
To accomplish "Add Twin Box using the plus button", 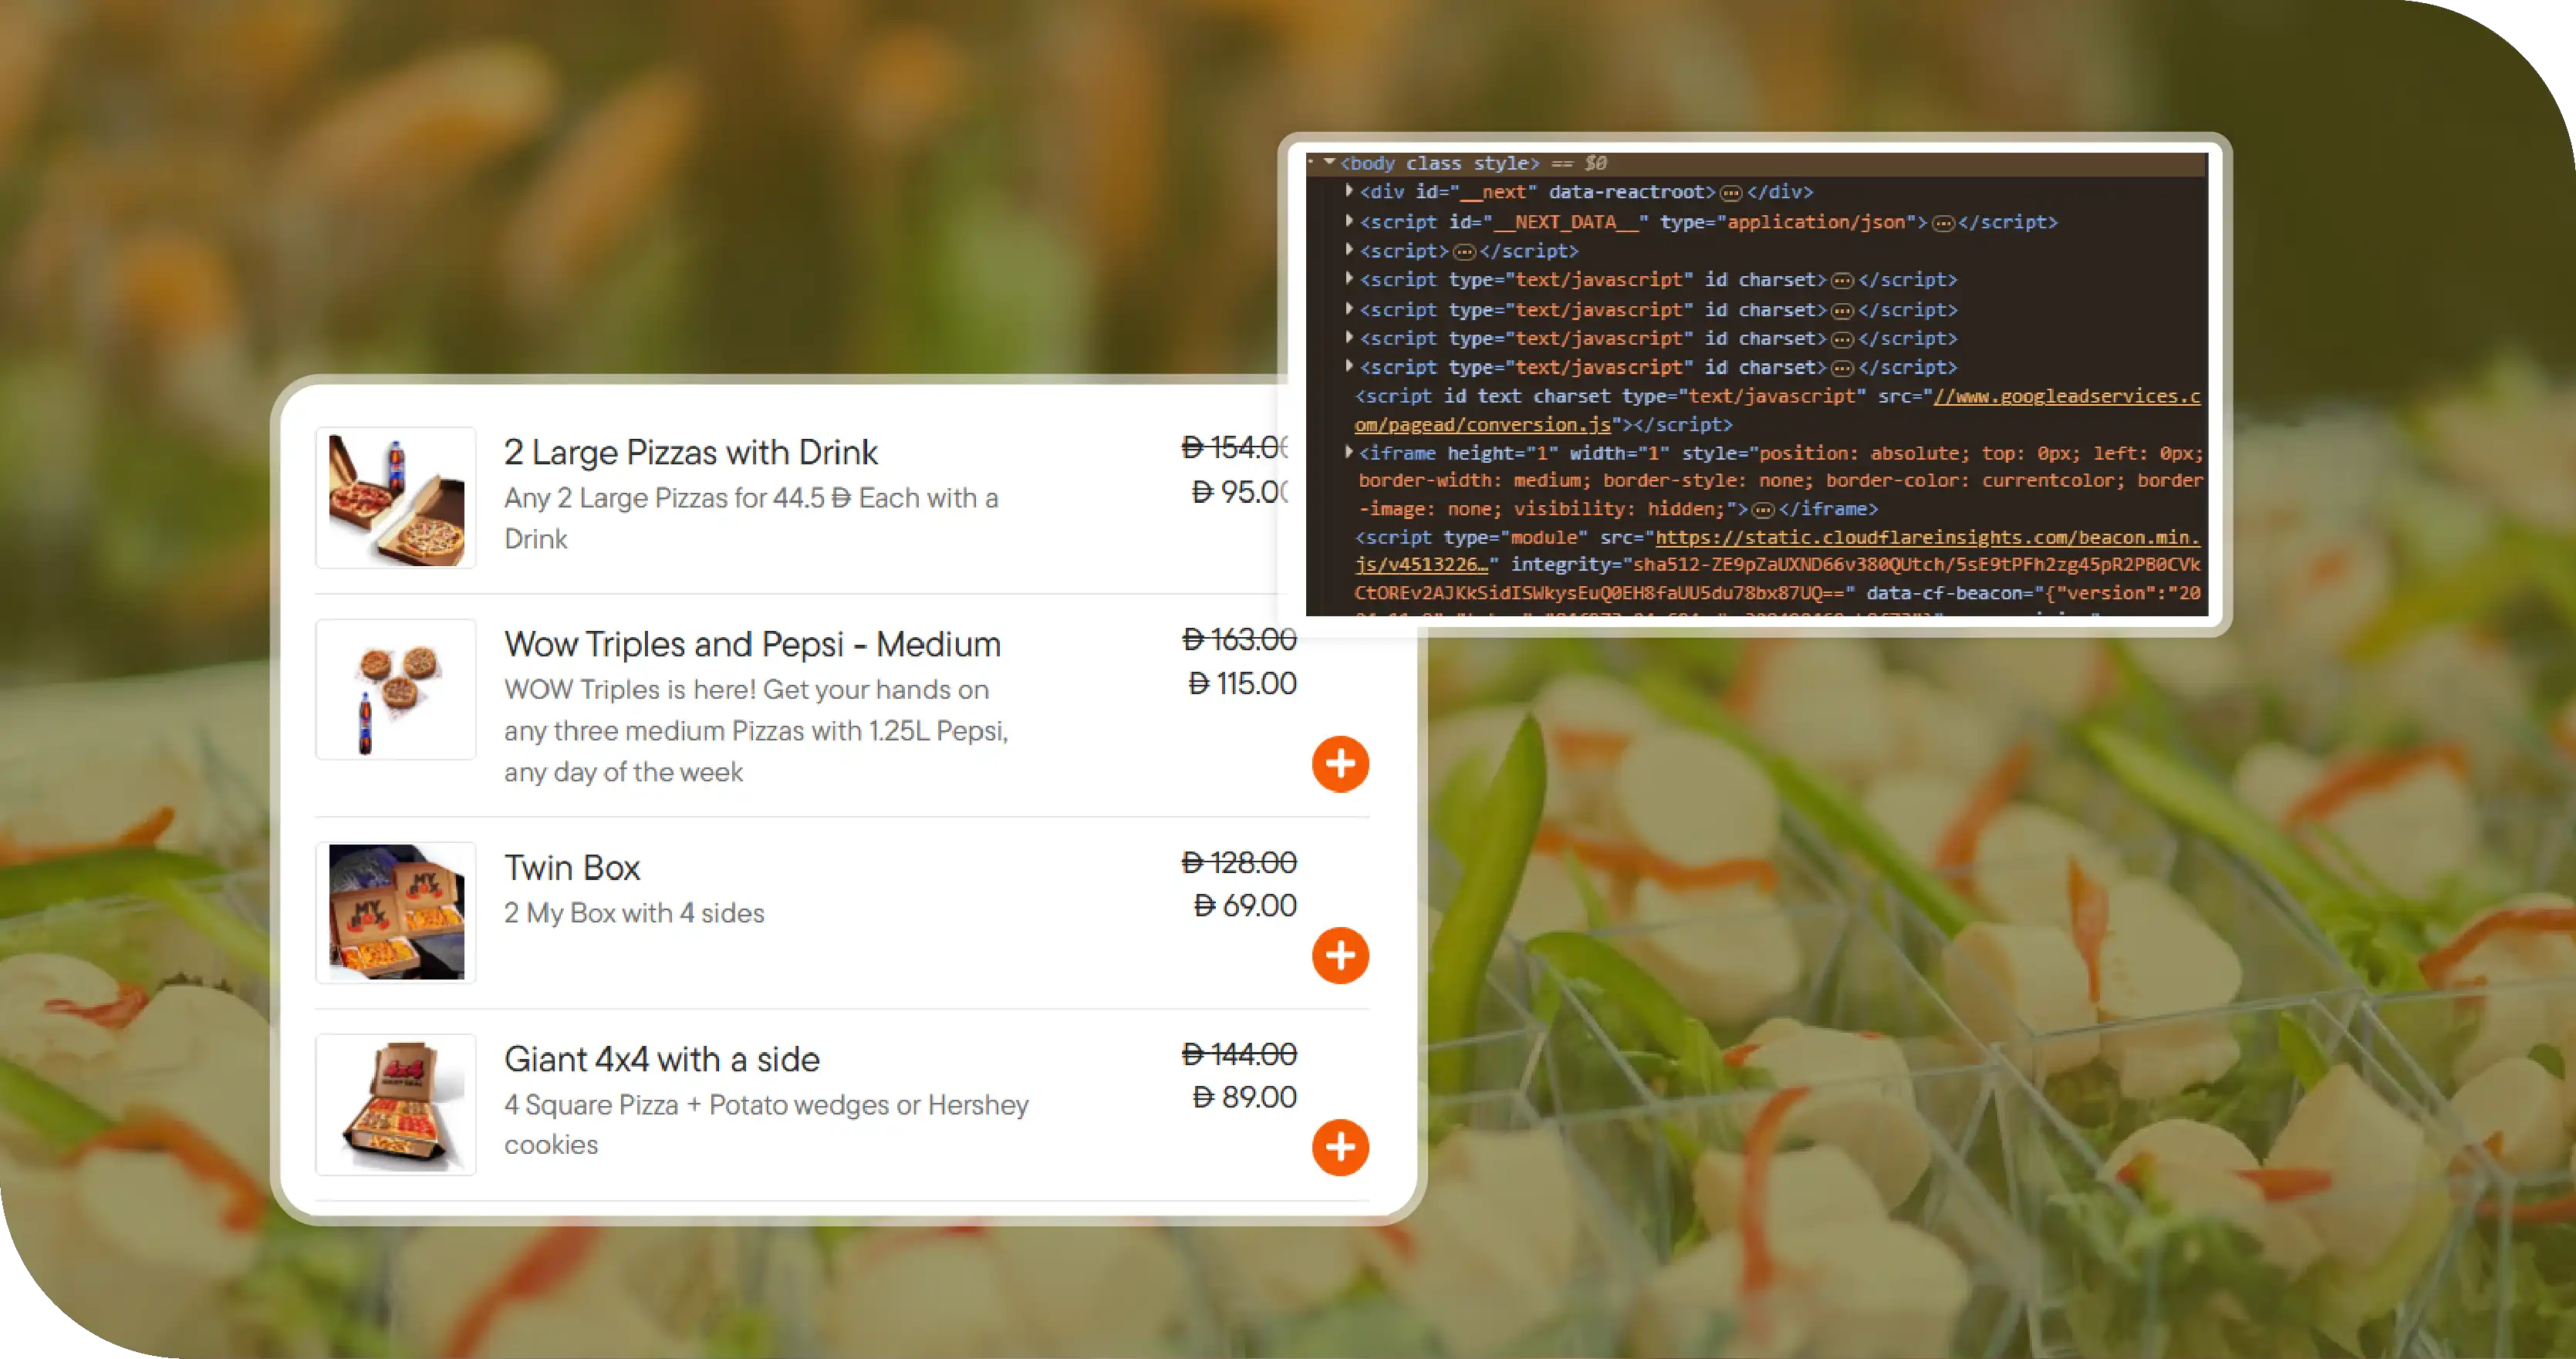I will tap(1340, 955).
